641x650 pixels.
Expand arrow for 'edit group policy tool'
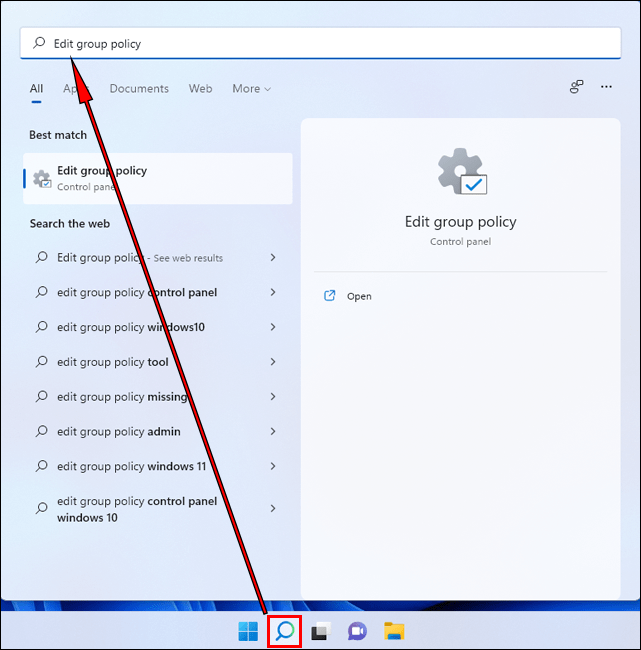point(273,362)
